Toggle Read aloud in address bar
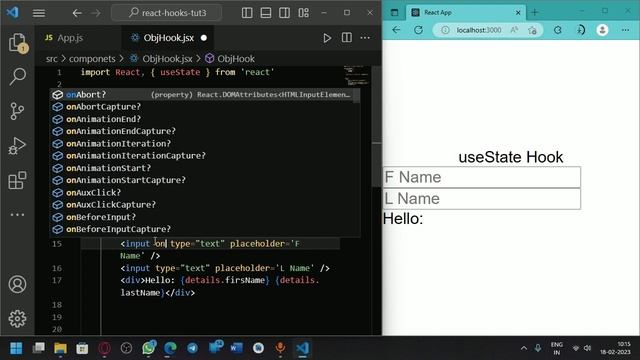640x360 pixels. click(514, 30)
